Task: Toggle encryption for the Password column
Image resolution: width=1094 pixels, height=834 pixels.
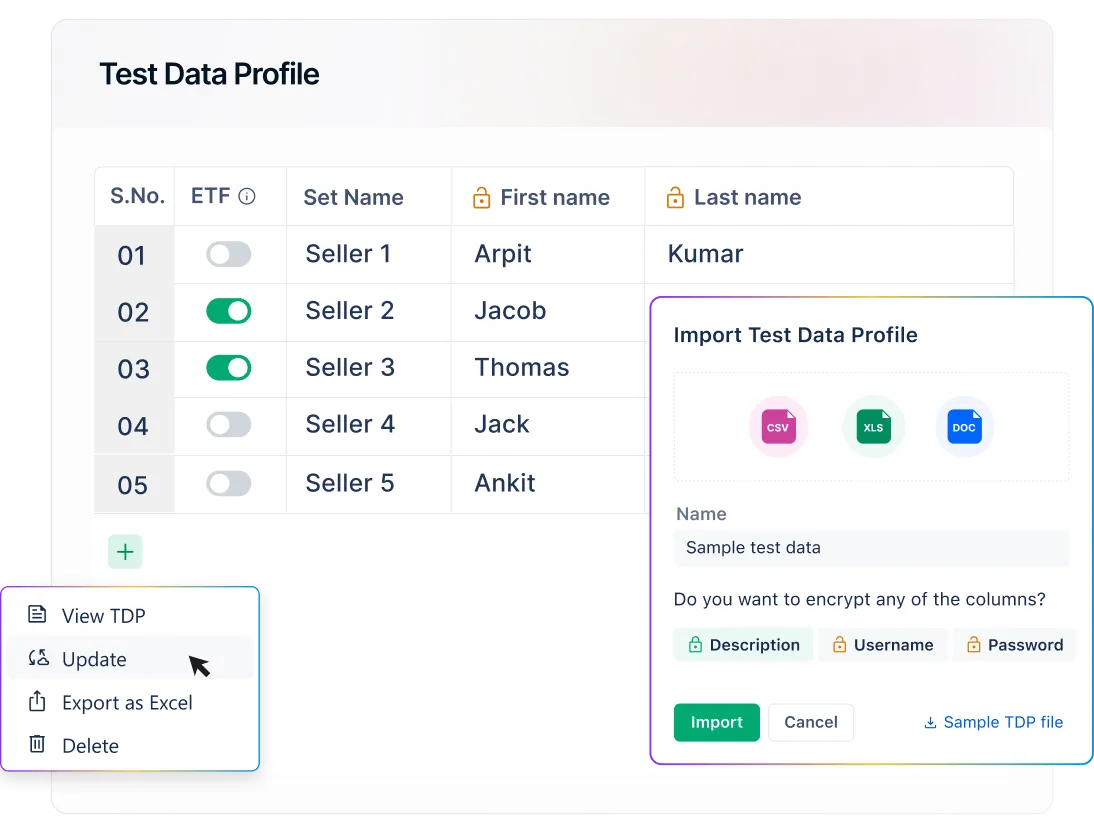Action: [x=1014, y=645]
